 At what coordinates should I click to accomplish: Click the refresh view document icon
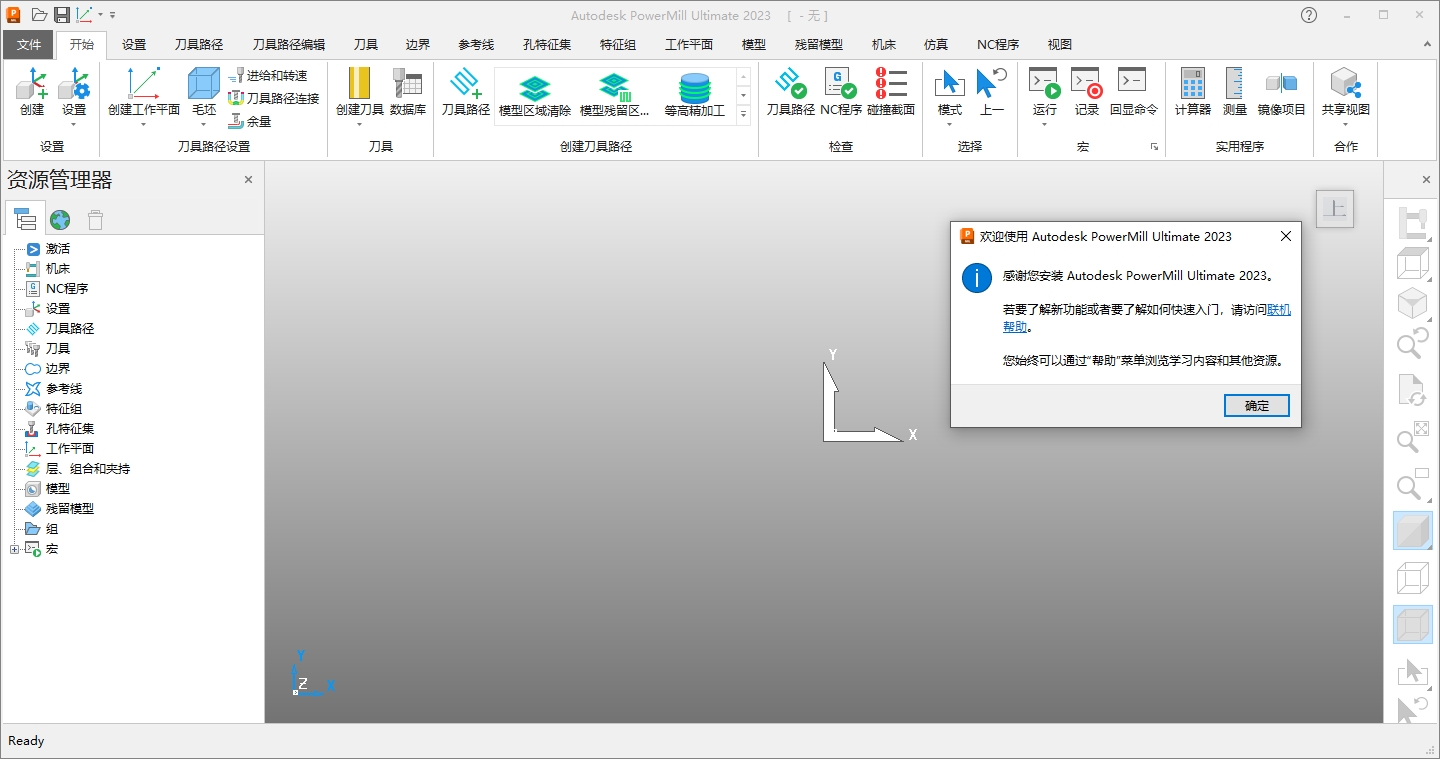(x=1413, y=390)
